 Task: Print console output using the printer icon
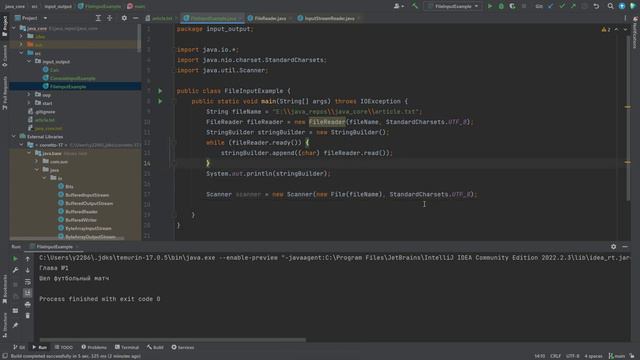click(28, 304)
